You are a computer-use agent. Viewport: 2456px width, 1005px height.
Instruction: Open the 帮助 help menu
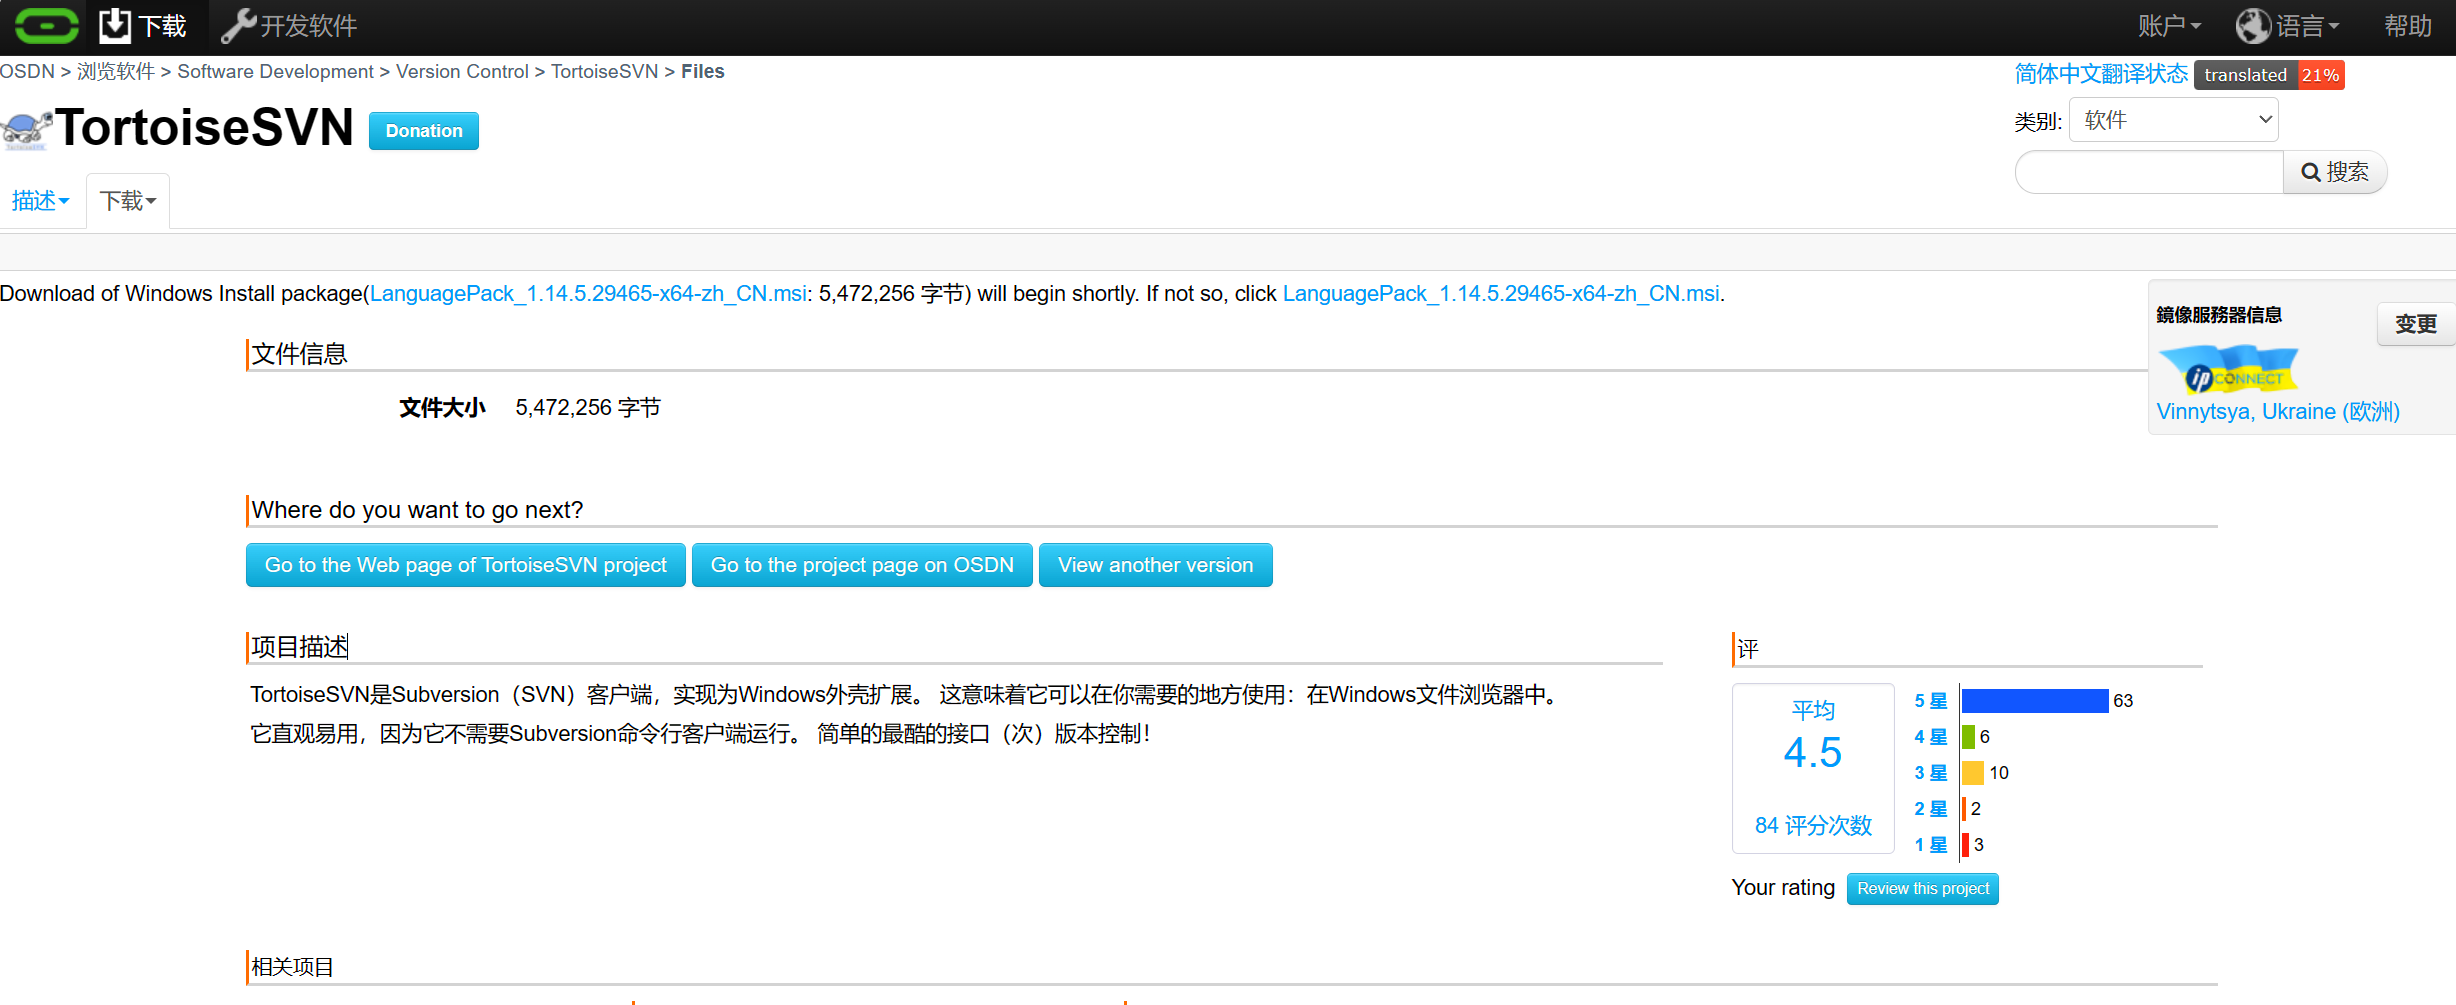[x=2408, y=25]
